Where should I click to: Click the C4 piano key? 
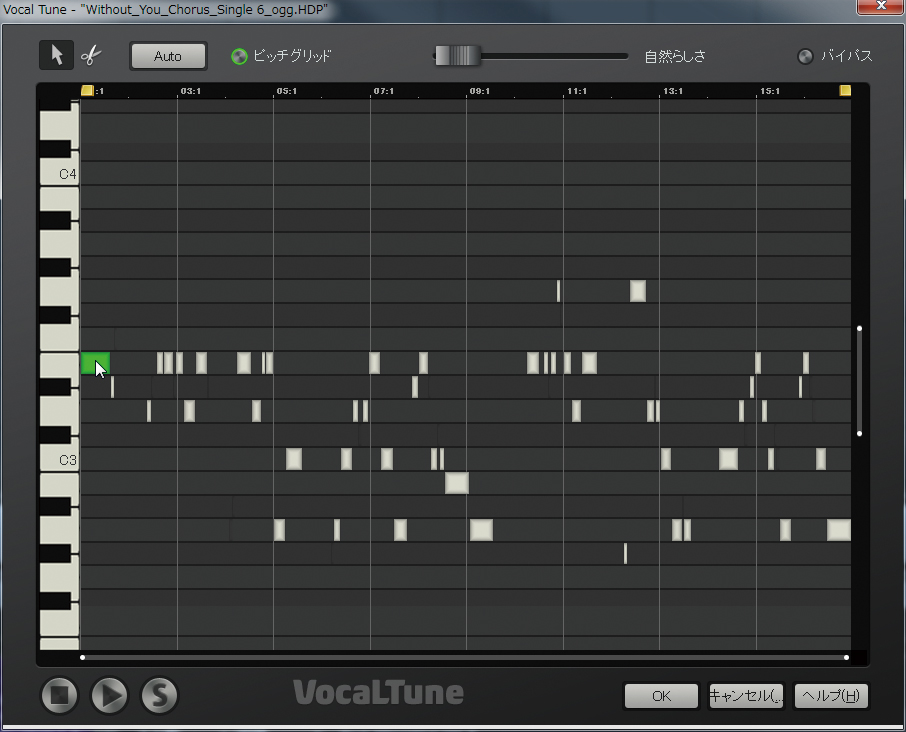59,173
